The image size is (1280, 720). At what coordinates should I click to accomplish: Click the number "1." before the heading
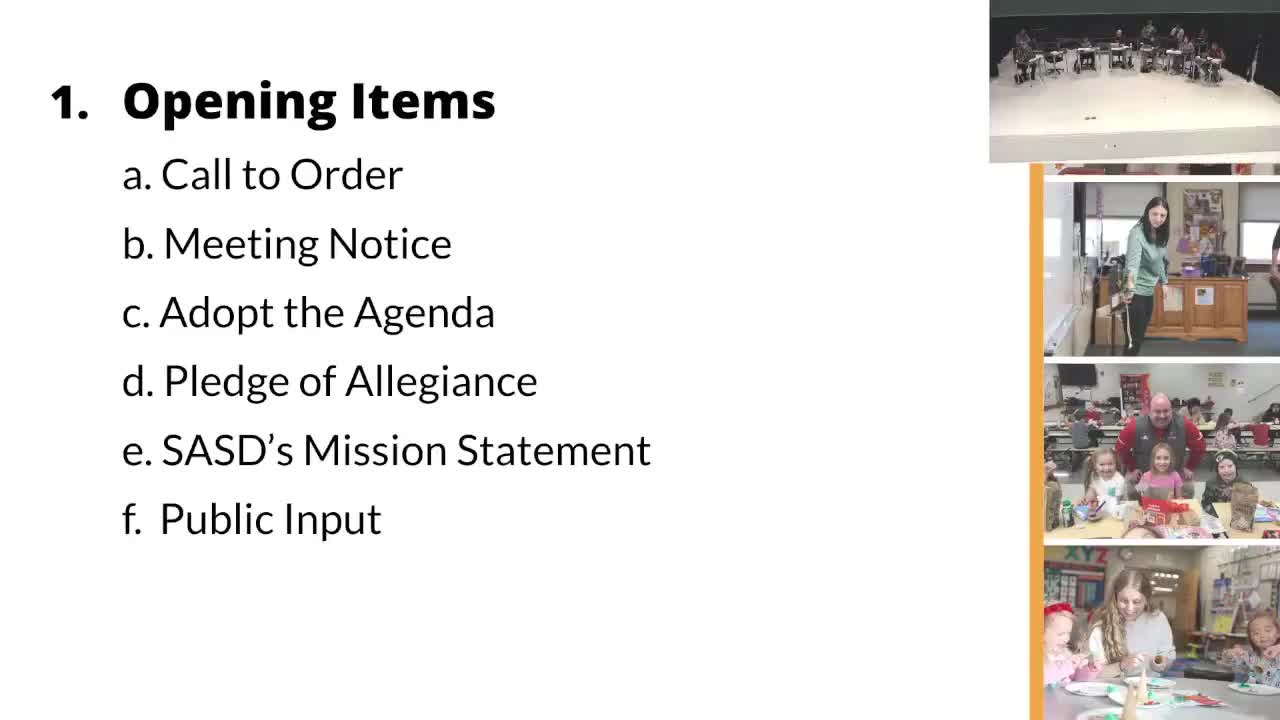(x=70, y=103)
